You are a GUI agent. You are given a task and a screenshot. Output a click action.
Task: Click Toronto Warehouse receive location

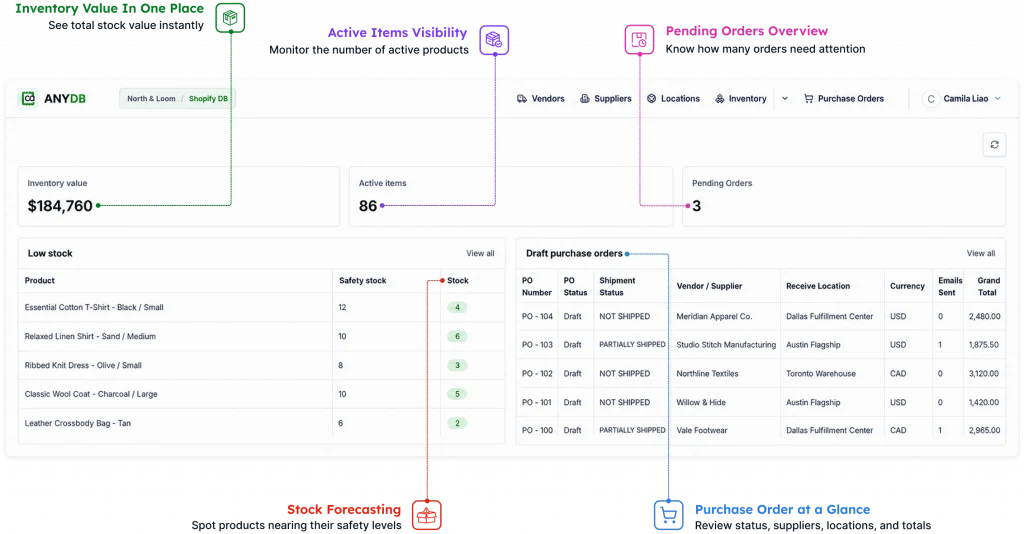pos(821,374)
